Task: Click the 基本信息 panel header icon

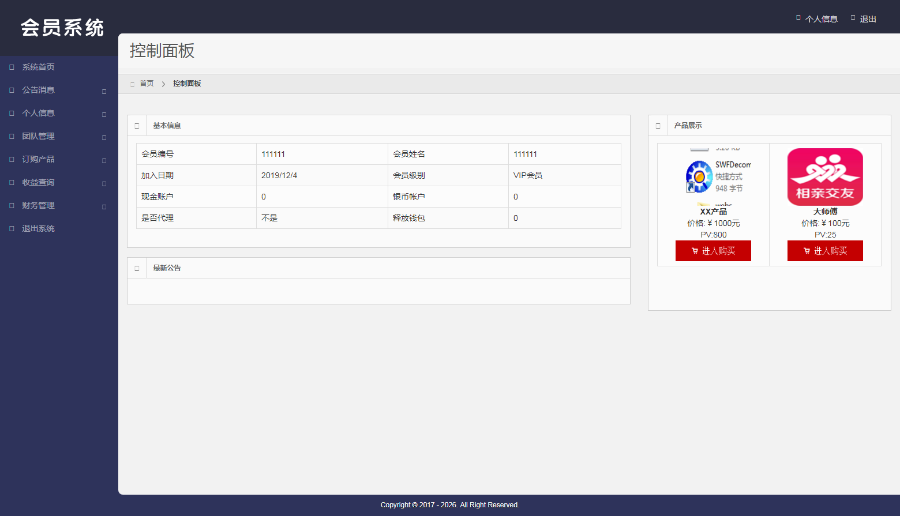Action: point(137,126)
